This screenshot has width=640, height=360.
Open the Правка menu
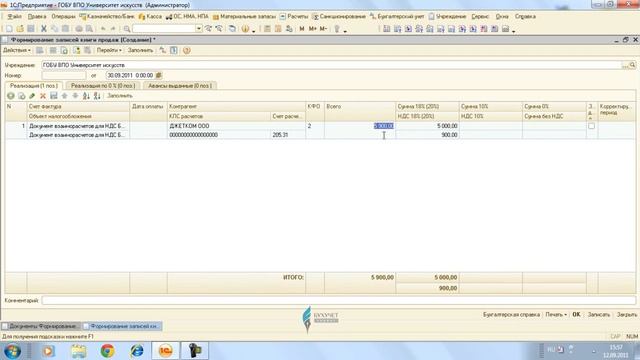coord(37,17)
